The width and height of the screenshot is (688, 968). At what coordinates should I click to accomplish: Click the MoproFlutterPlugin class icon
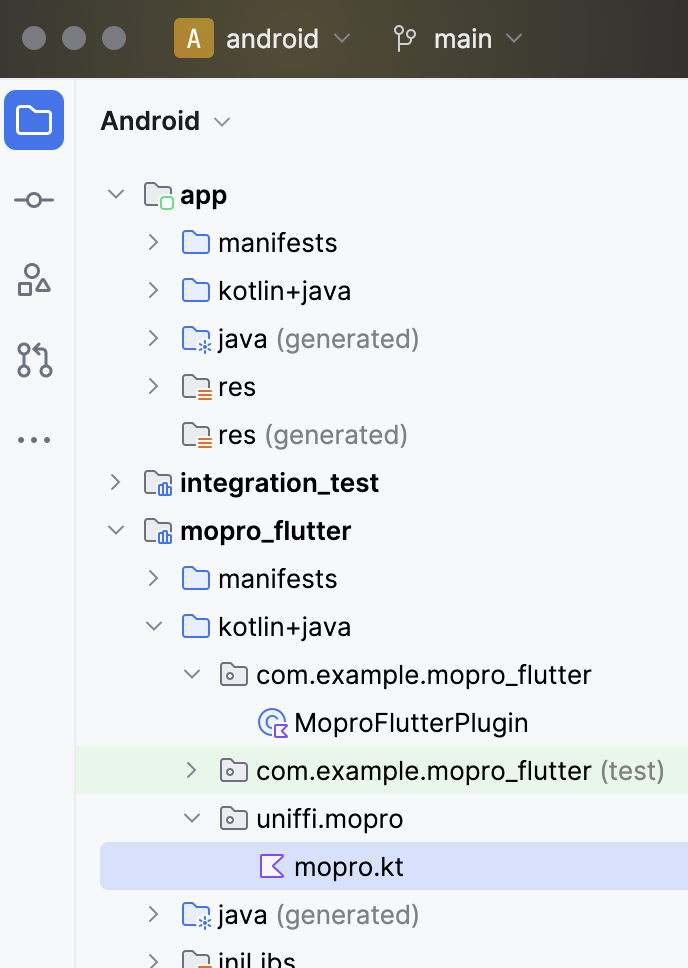pos(272,722)
